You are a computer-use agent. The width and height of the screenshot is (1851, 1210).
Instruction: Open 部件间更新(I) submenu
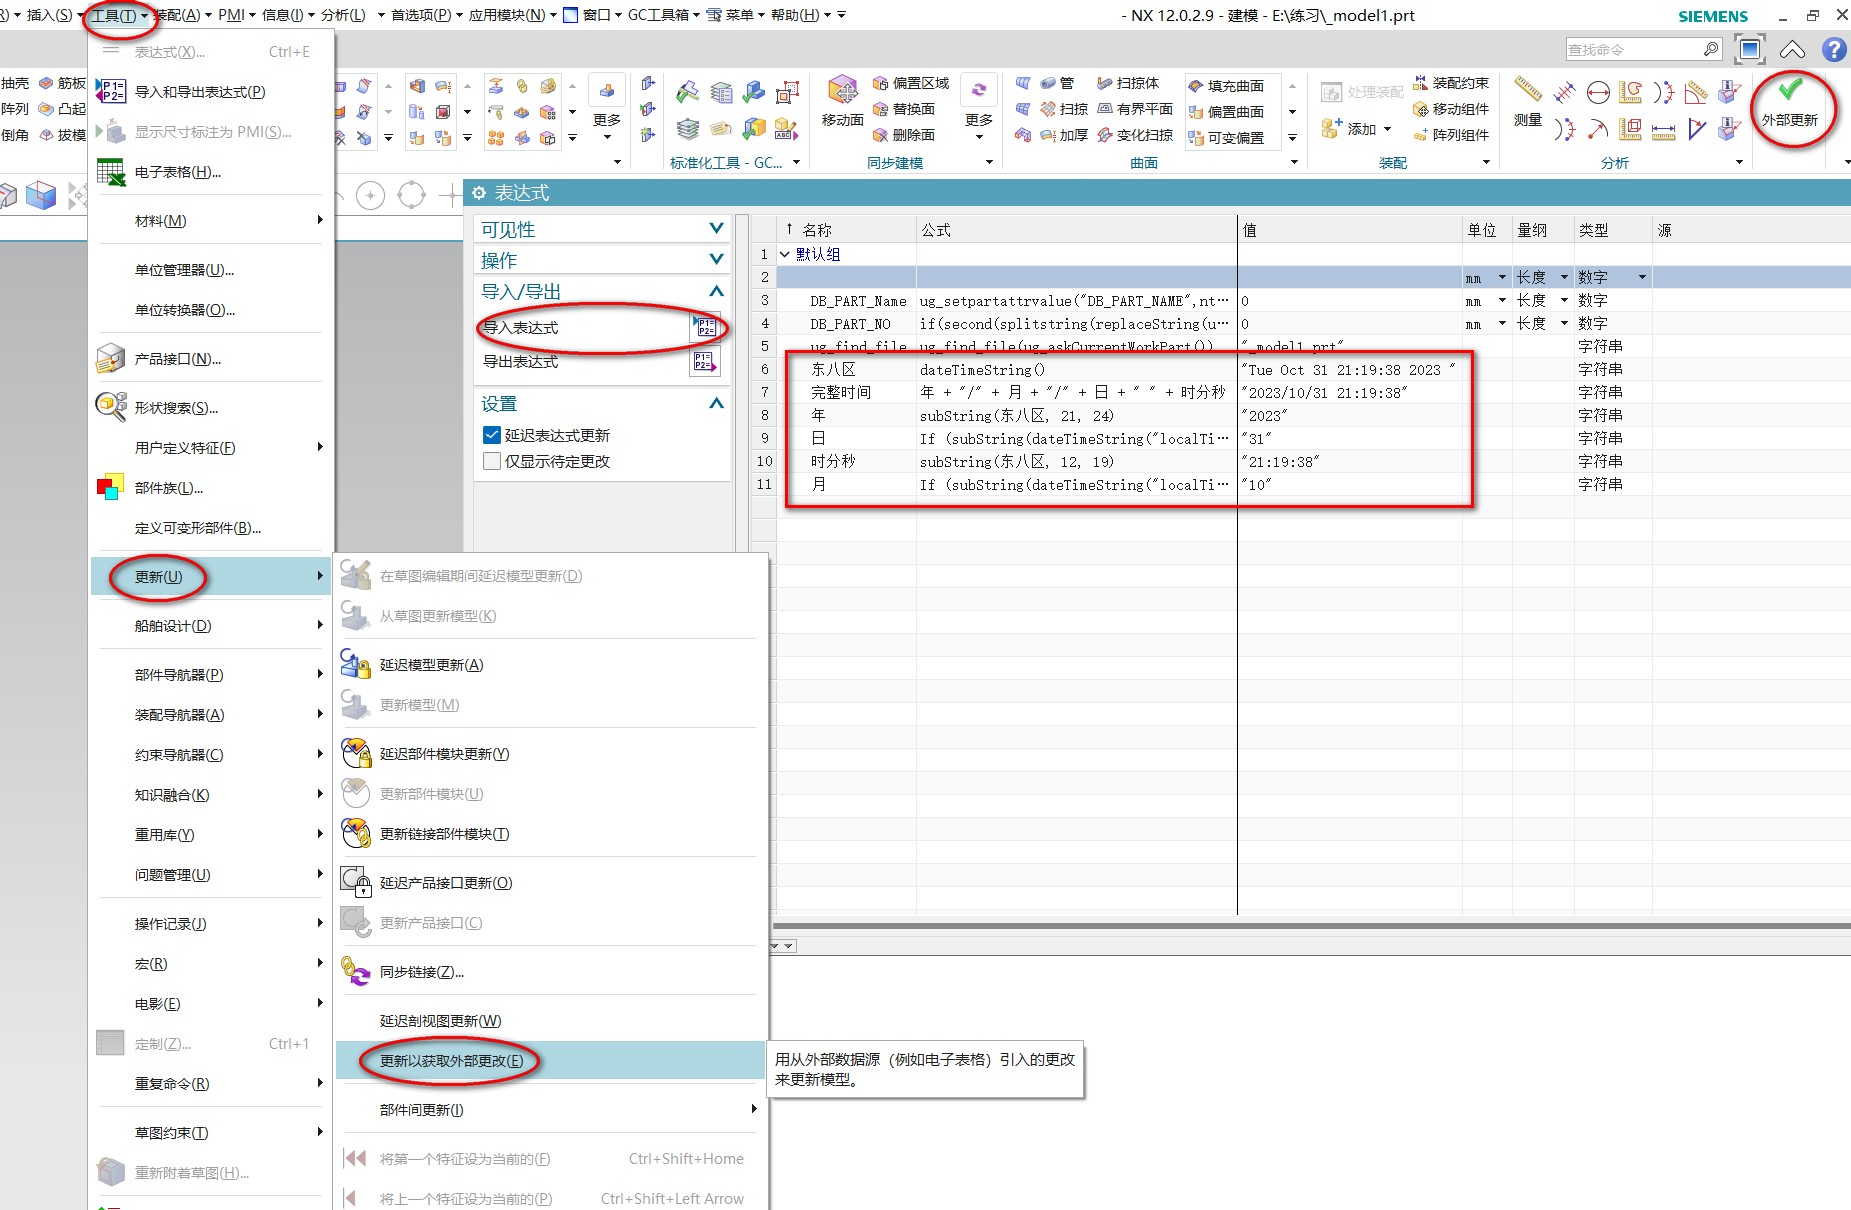549,1110
